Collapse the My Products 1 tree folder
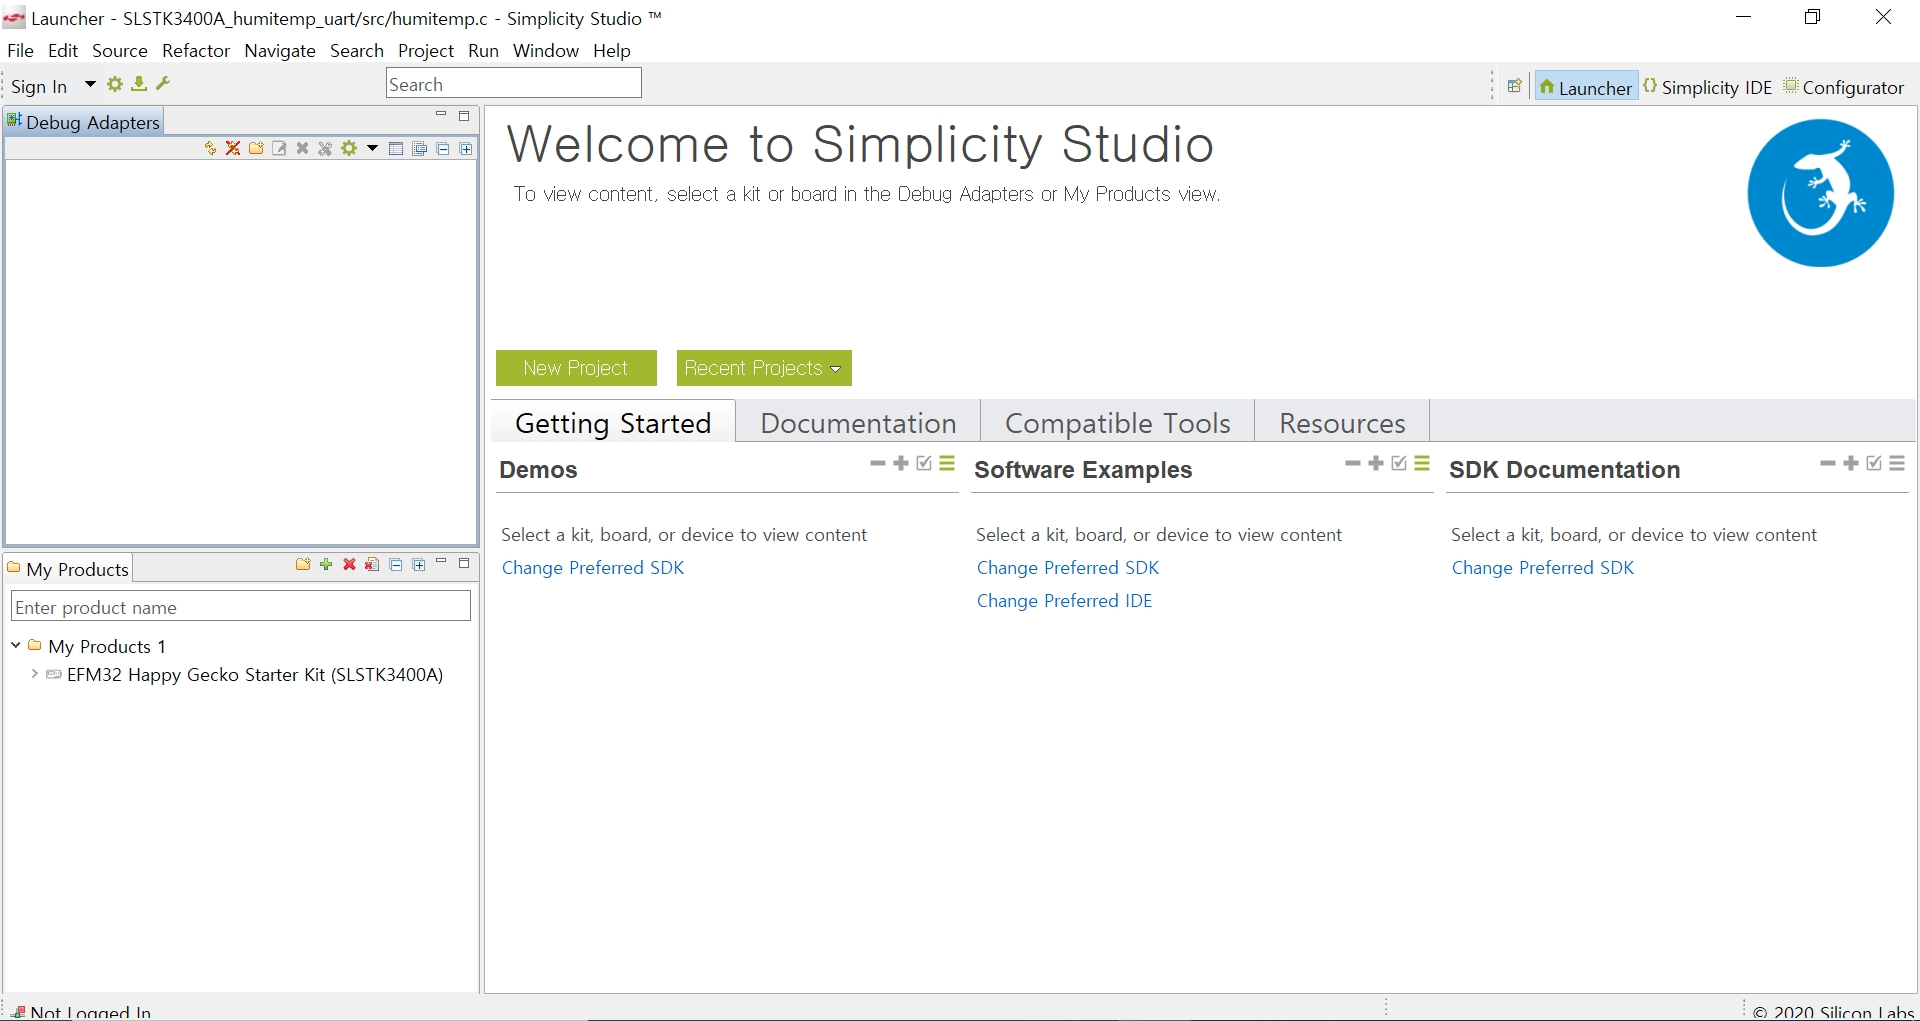 click(16, 646)
